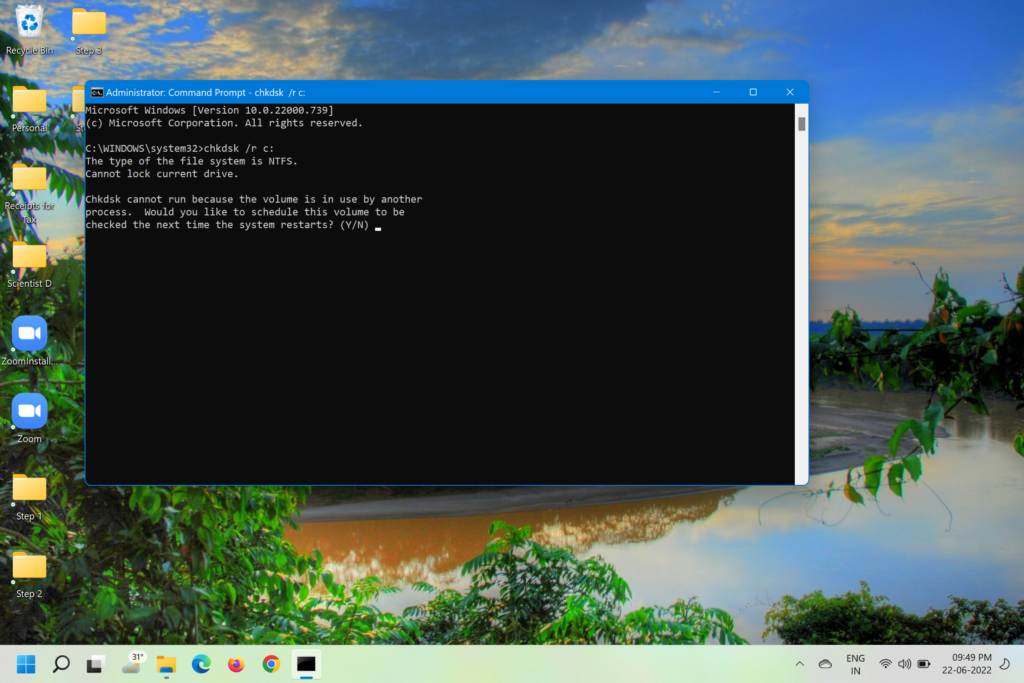
Task: Select the Step 1 desktop folder
Action: (29, 489)
